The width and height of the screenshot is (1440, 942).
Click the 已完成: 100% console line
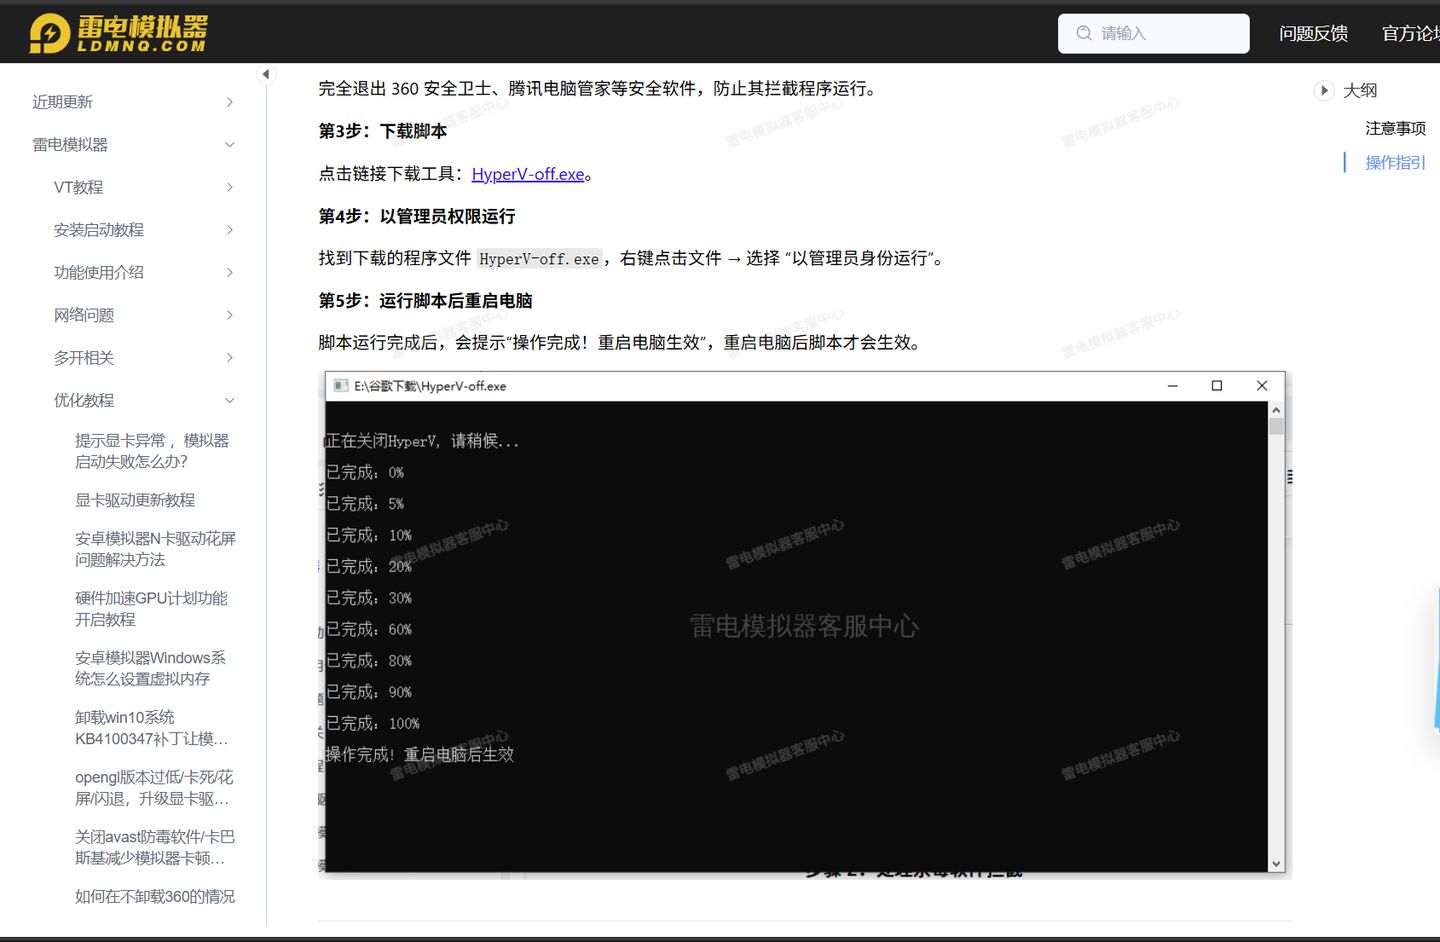(373, 723)
